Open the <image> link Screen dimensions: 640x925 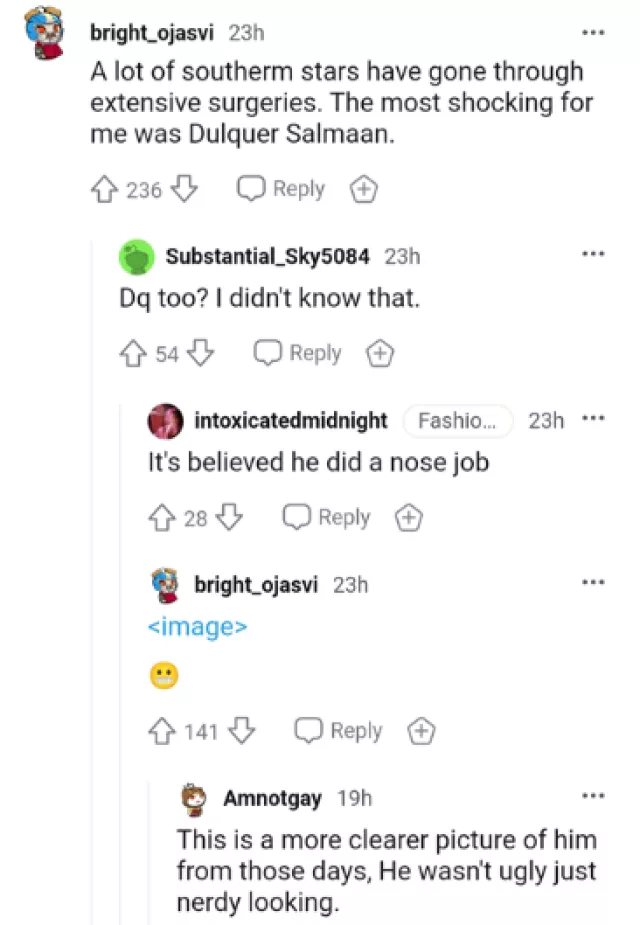point(197,628)
